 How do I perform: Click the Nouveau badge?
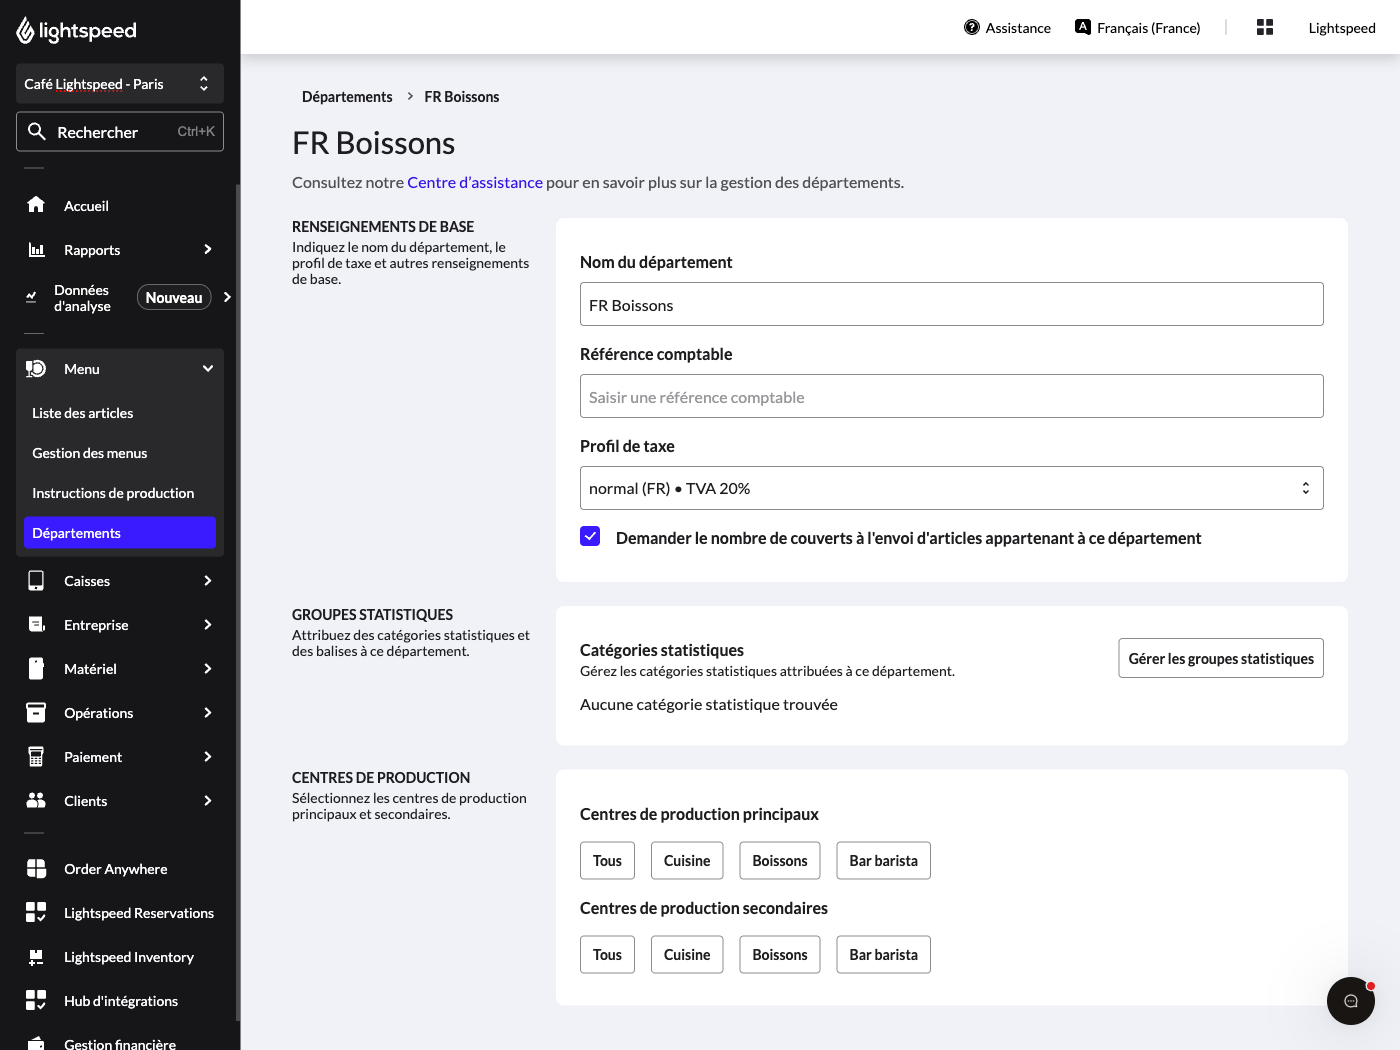point(174,297)
